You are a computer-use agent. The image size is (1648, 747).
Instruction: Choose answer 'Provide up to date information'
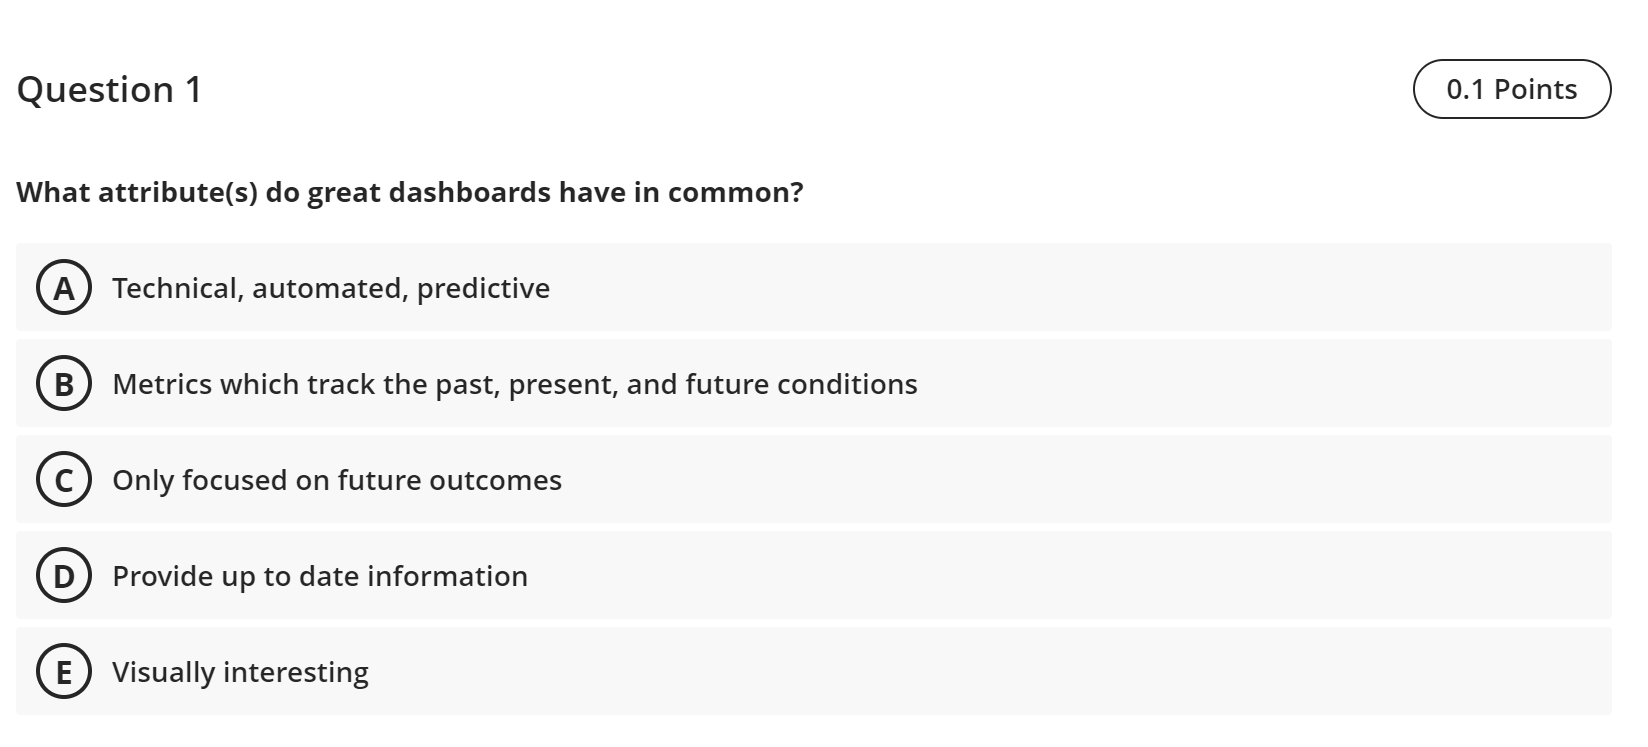click(x=320, y=576)
